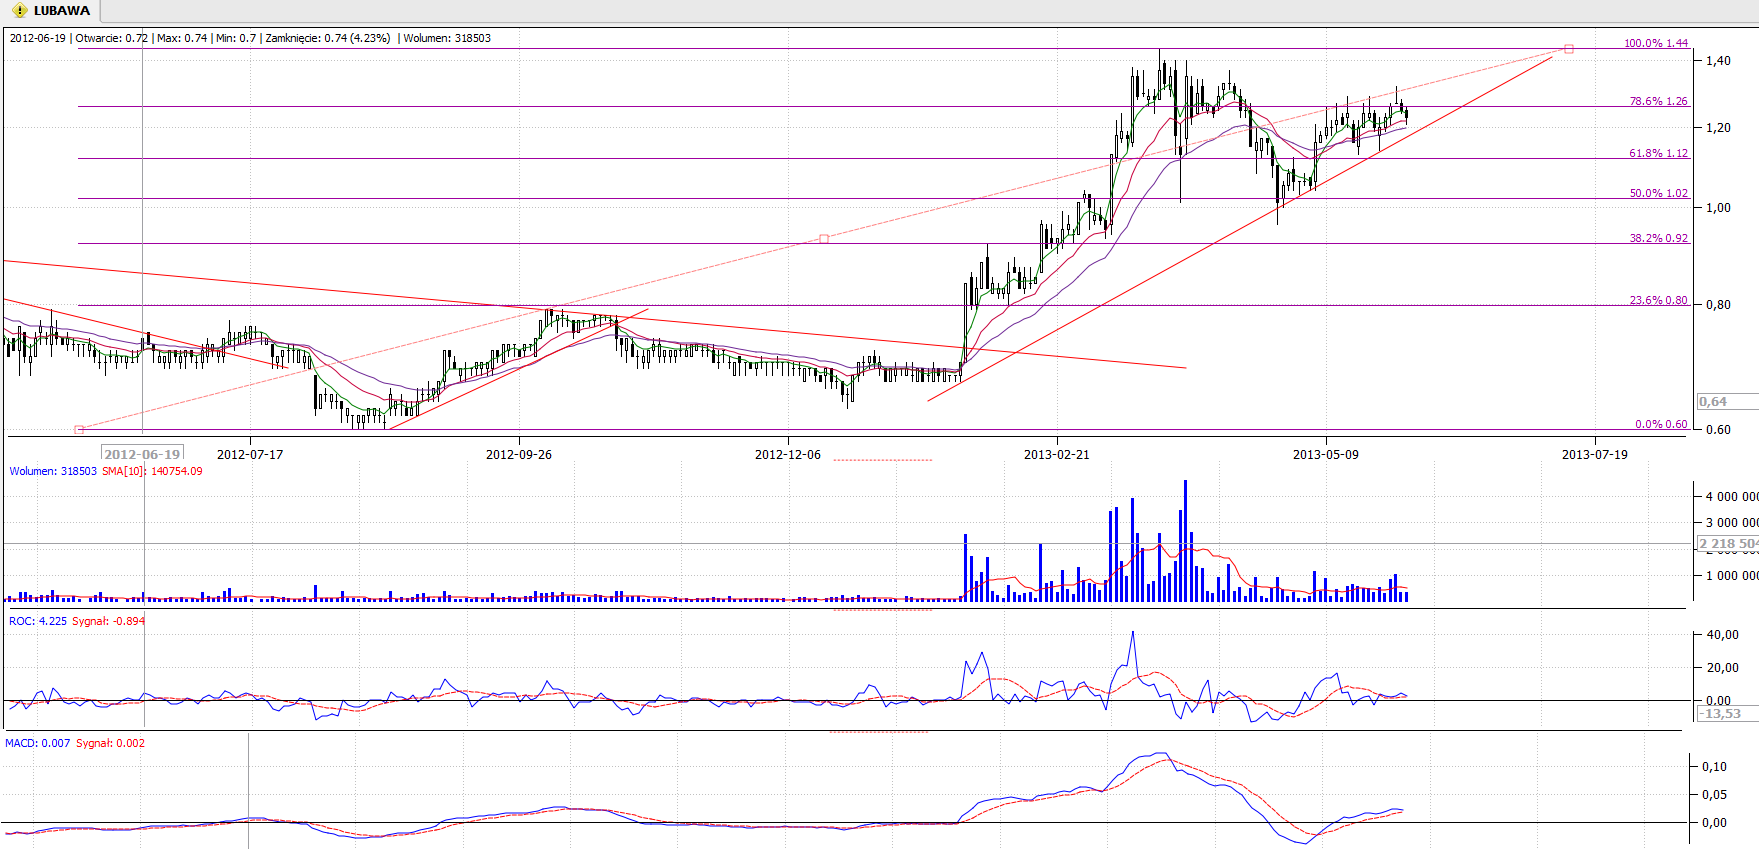1759x867 pixels.
Task: Click the ROC Sygnał: -0.894 label
Action: tap(108, 621)
